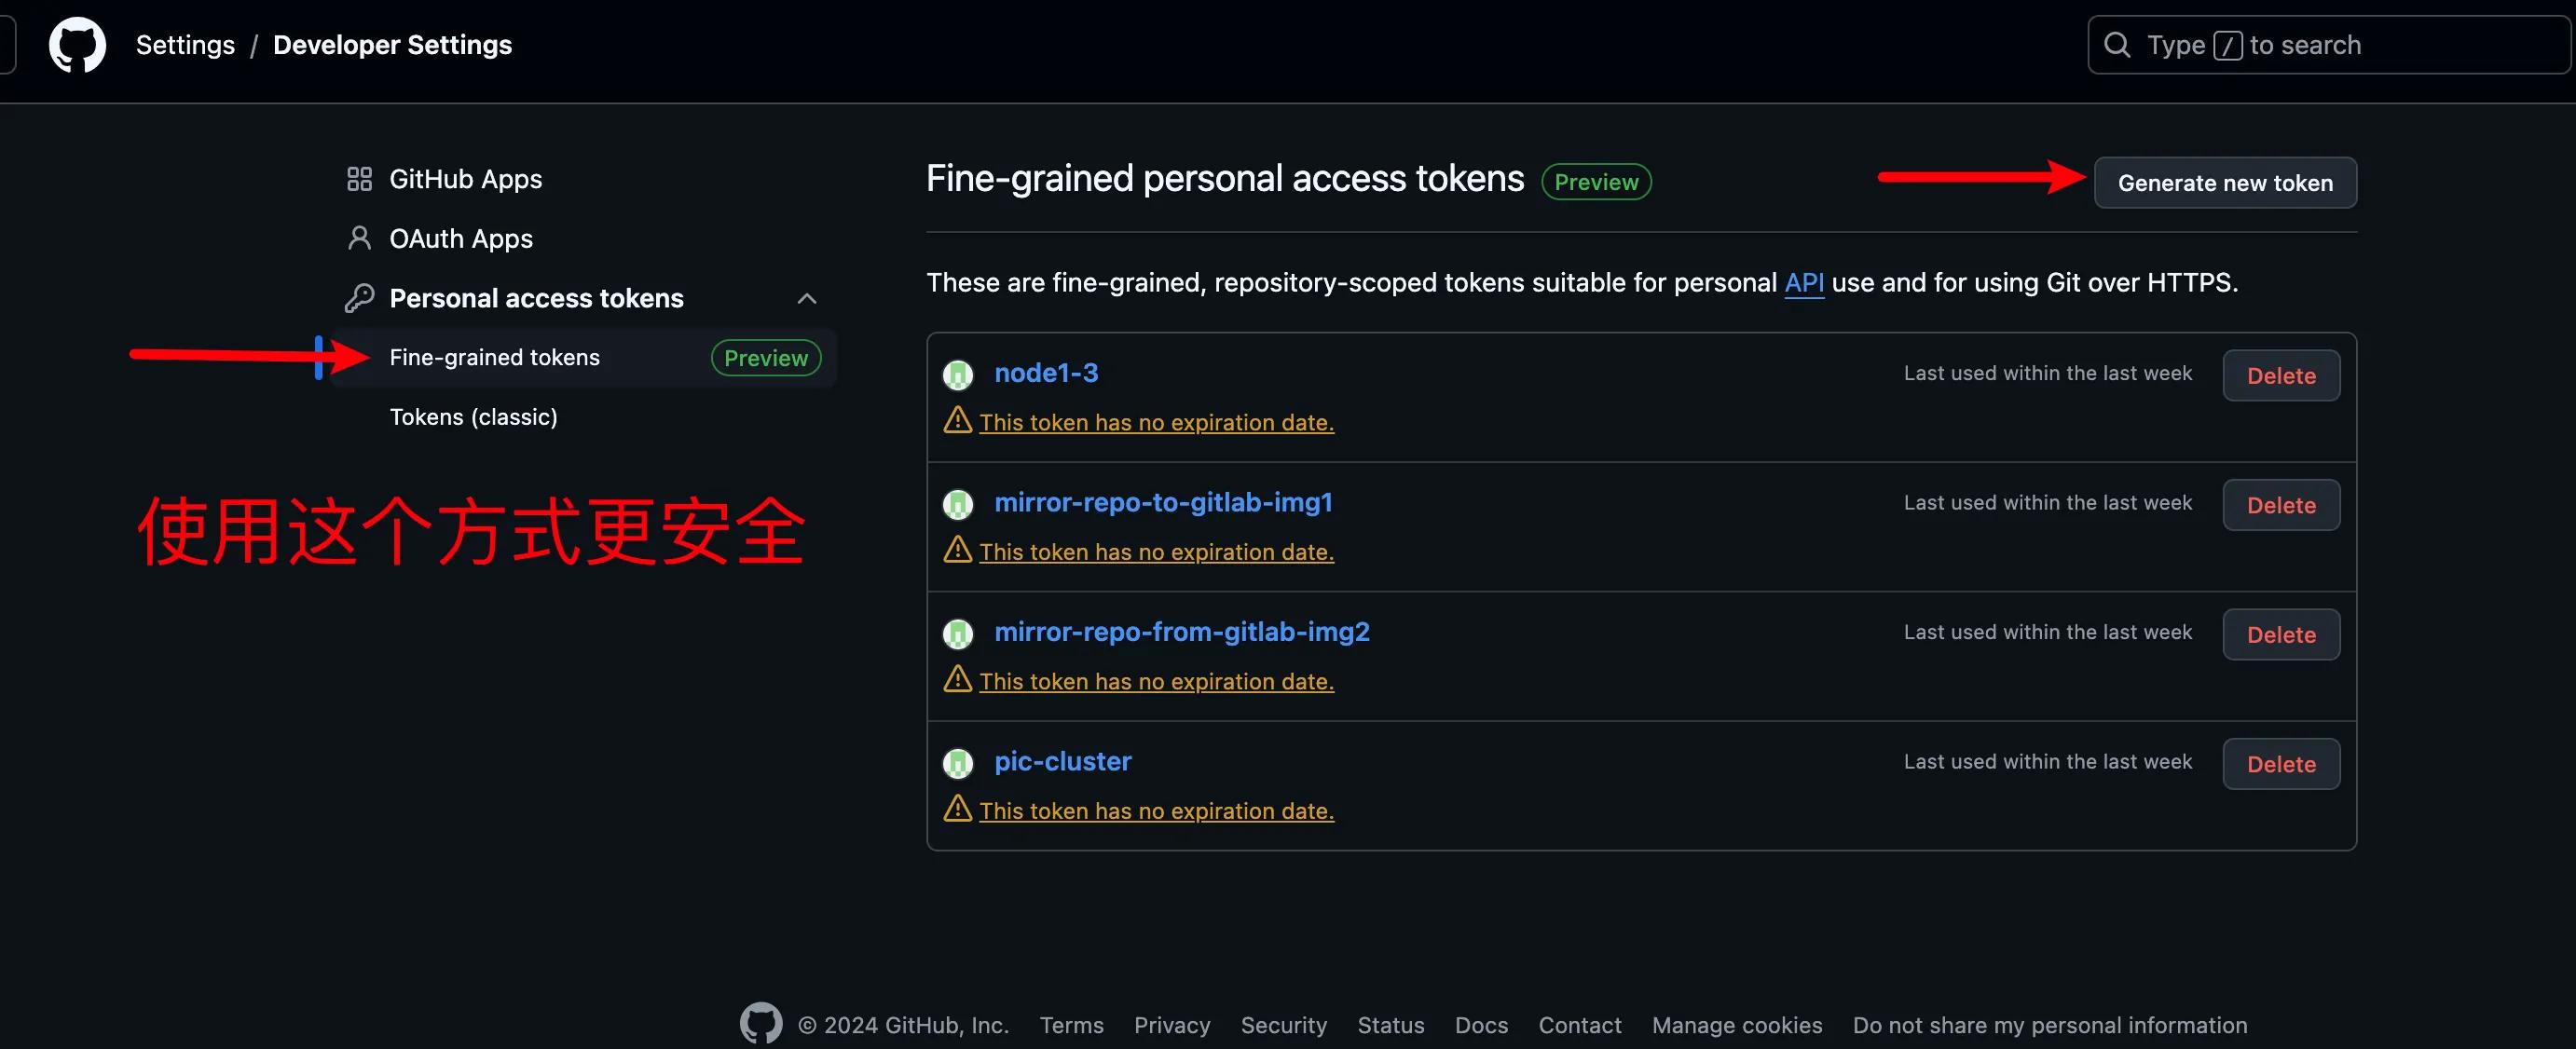Click the GitHub Apps grid icon
Image resolution: width=2576 pixels, height=1049 pixels.
point(359,179)
